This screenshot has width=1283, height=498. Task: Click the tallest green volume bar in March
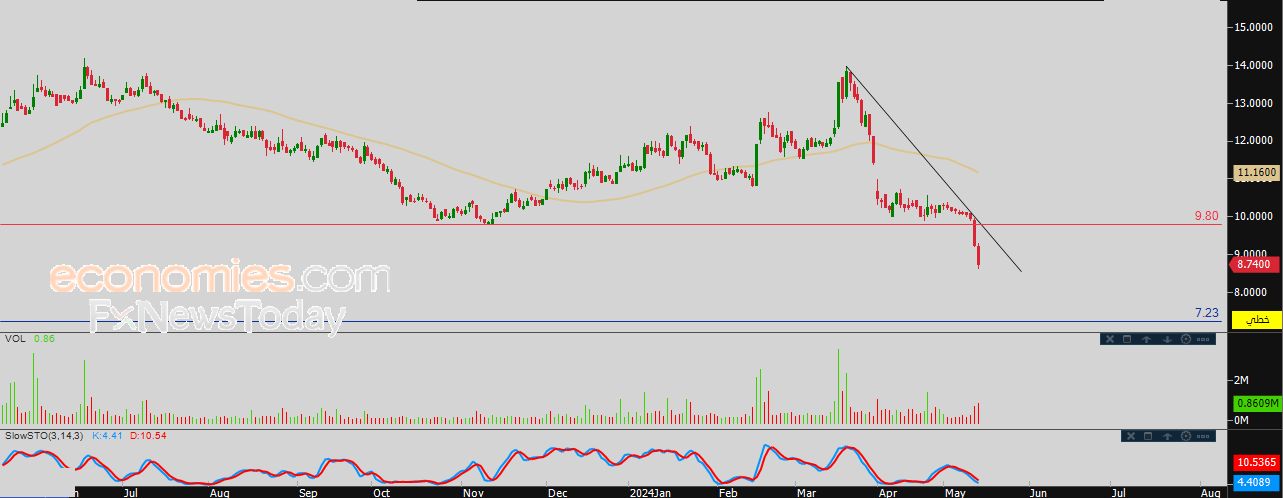coord(838,386)
